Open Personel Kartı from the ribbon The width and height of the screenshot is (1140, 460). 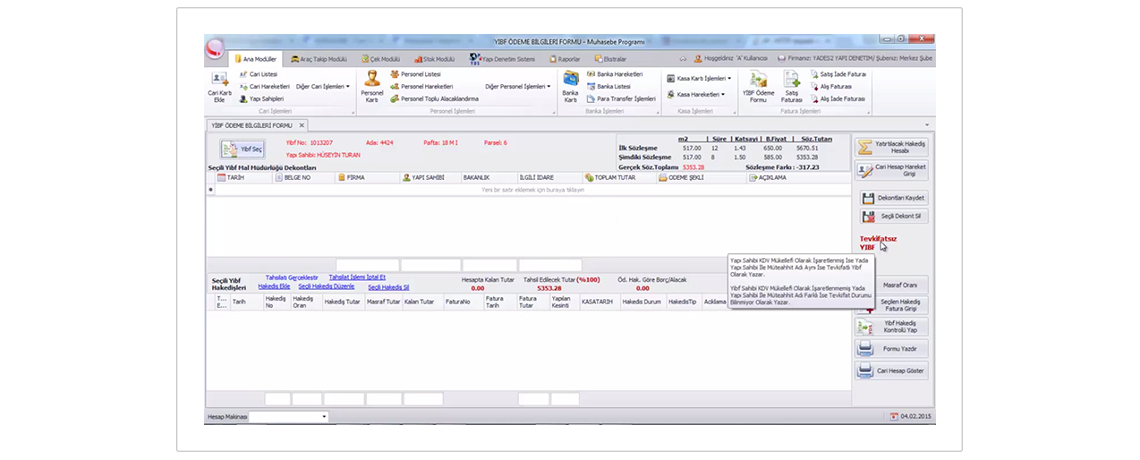tap(371, 86)
